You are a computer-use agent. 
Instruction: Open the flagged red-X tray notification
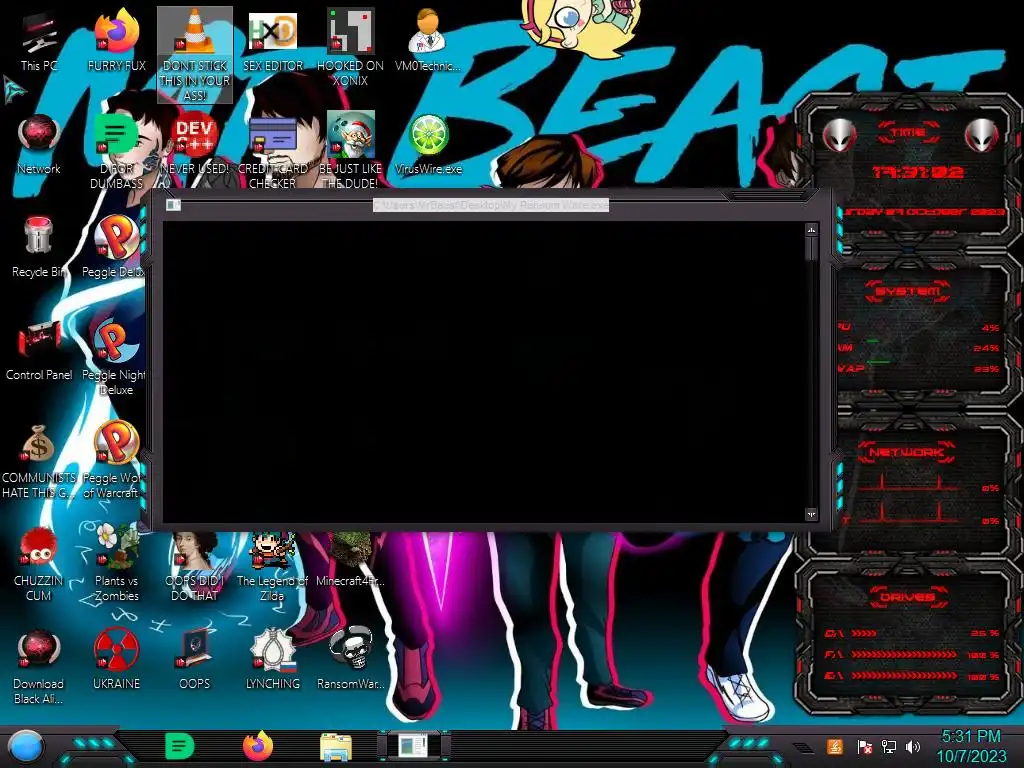[x=865, y=746]
